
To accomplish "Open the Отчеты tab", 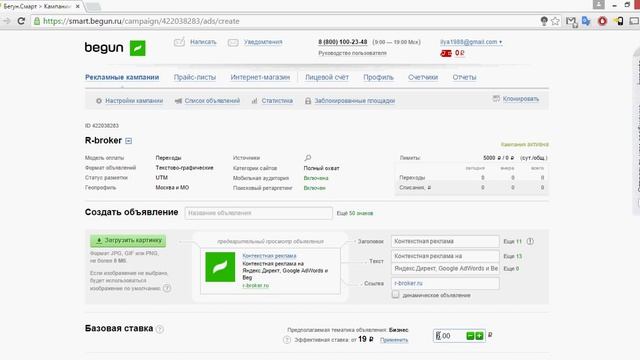I will click(x=464, y=77).
